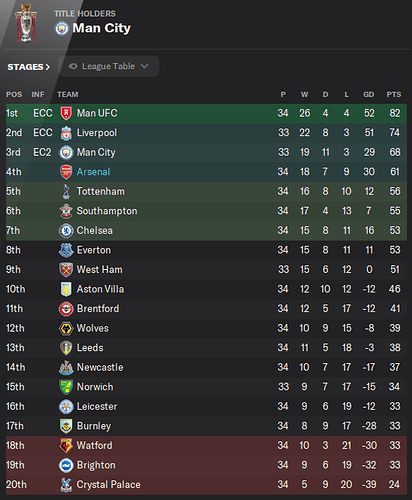This screenshot has height=500, width=412.
Task: Open the Arsenal team link
Action: pyautogui.click(x=93, y=172)
